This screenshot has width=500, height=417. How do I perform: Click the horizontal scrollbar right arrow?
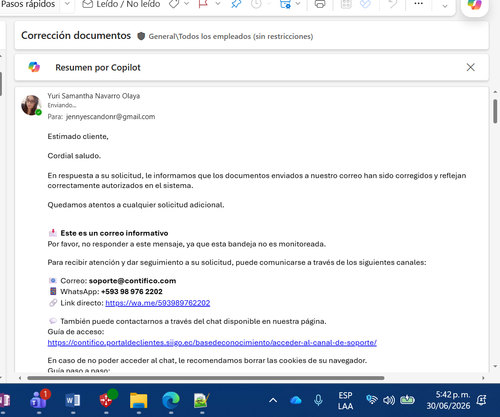(x=483, y=378)
